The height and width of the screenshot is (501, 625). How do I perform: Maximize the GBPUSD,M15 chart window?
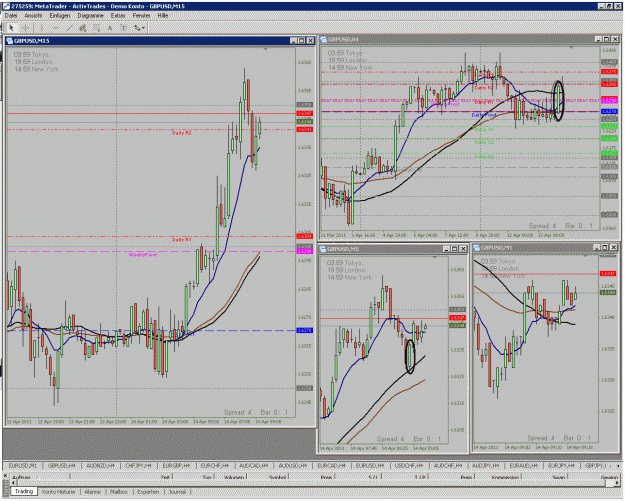coord(302,41)
